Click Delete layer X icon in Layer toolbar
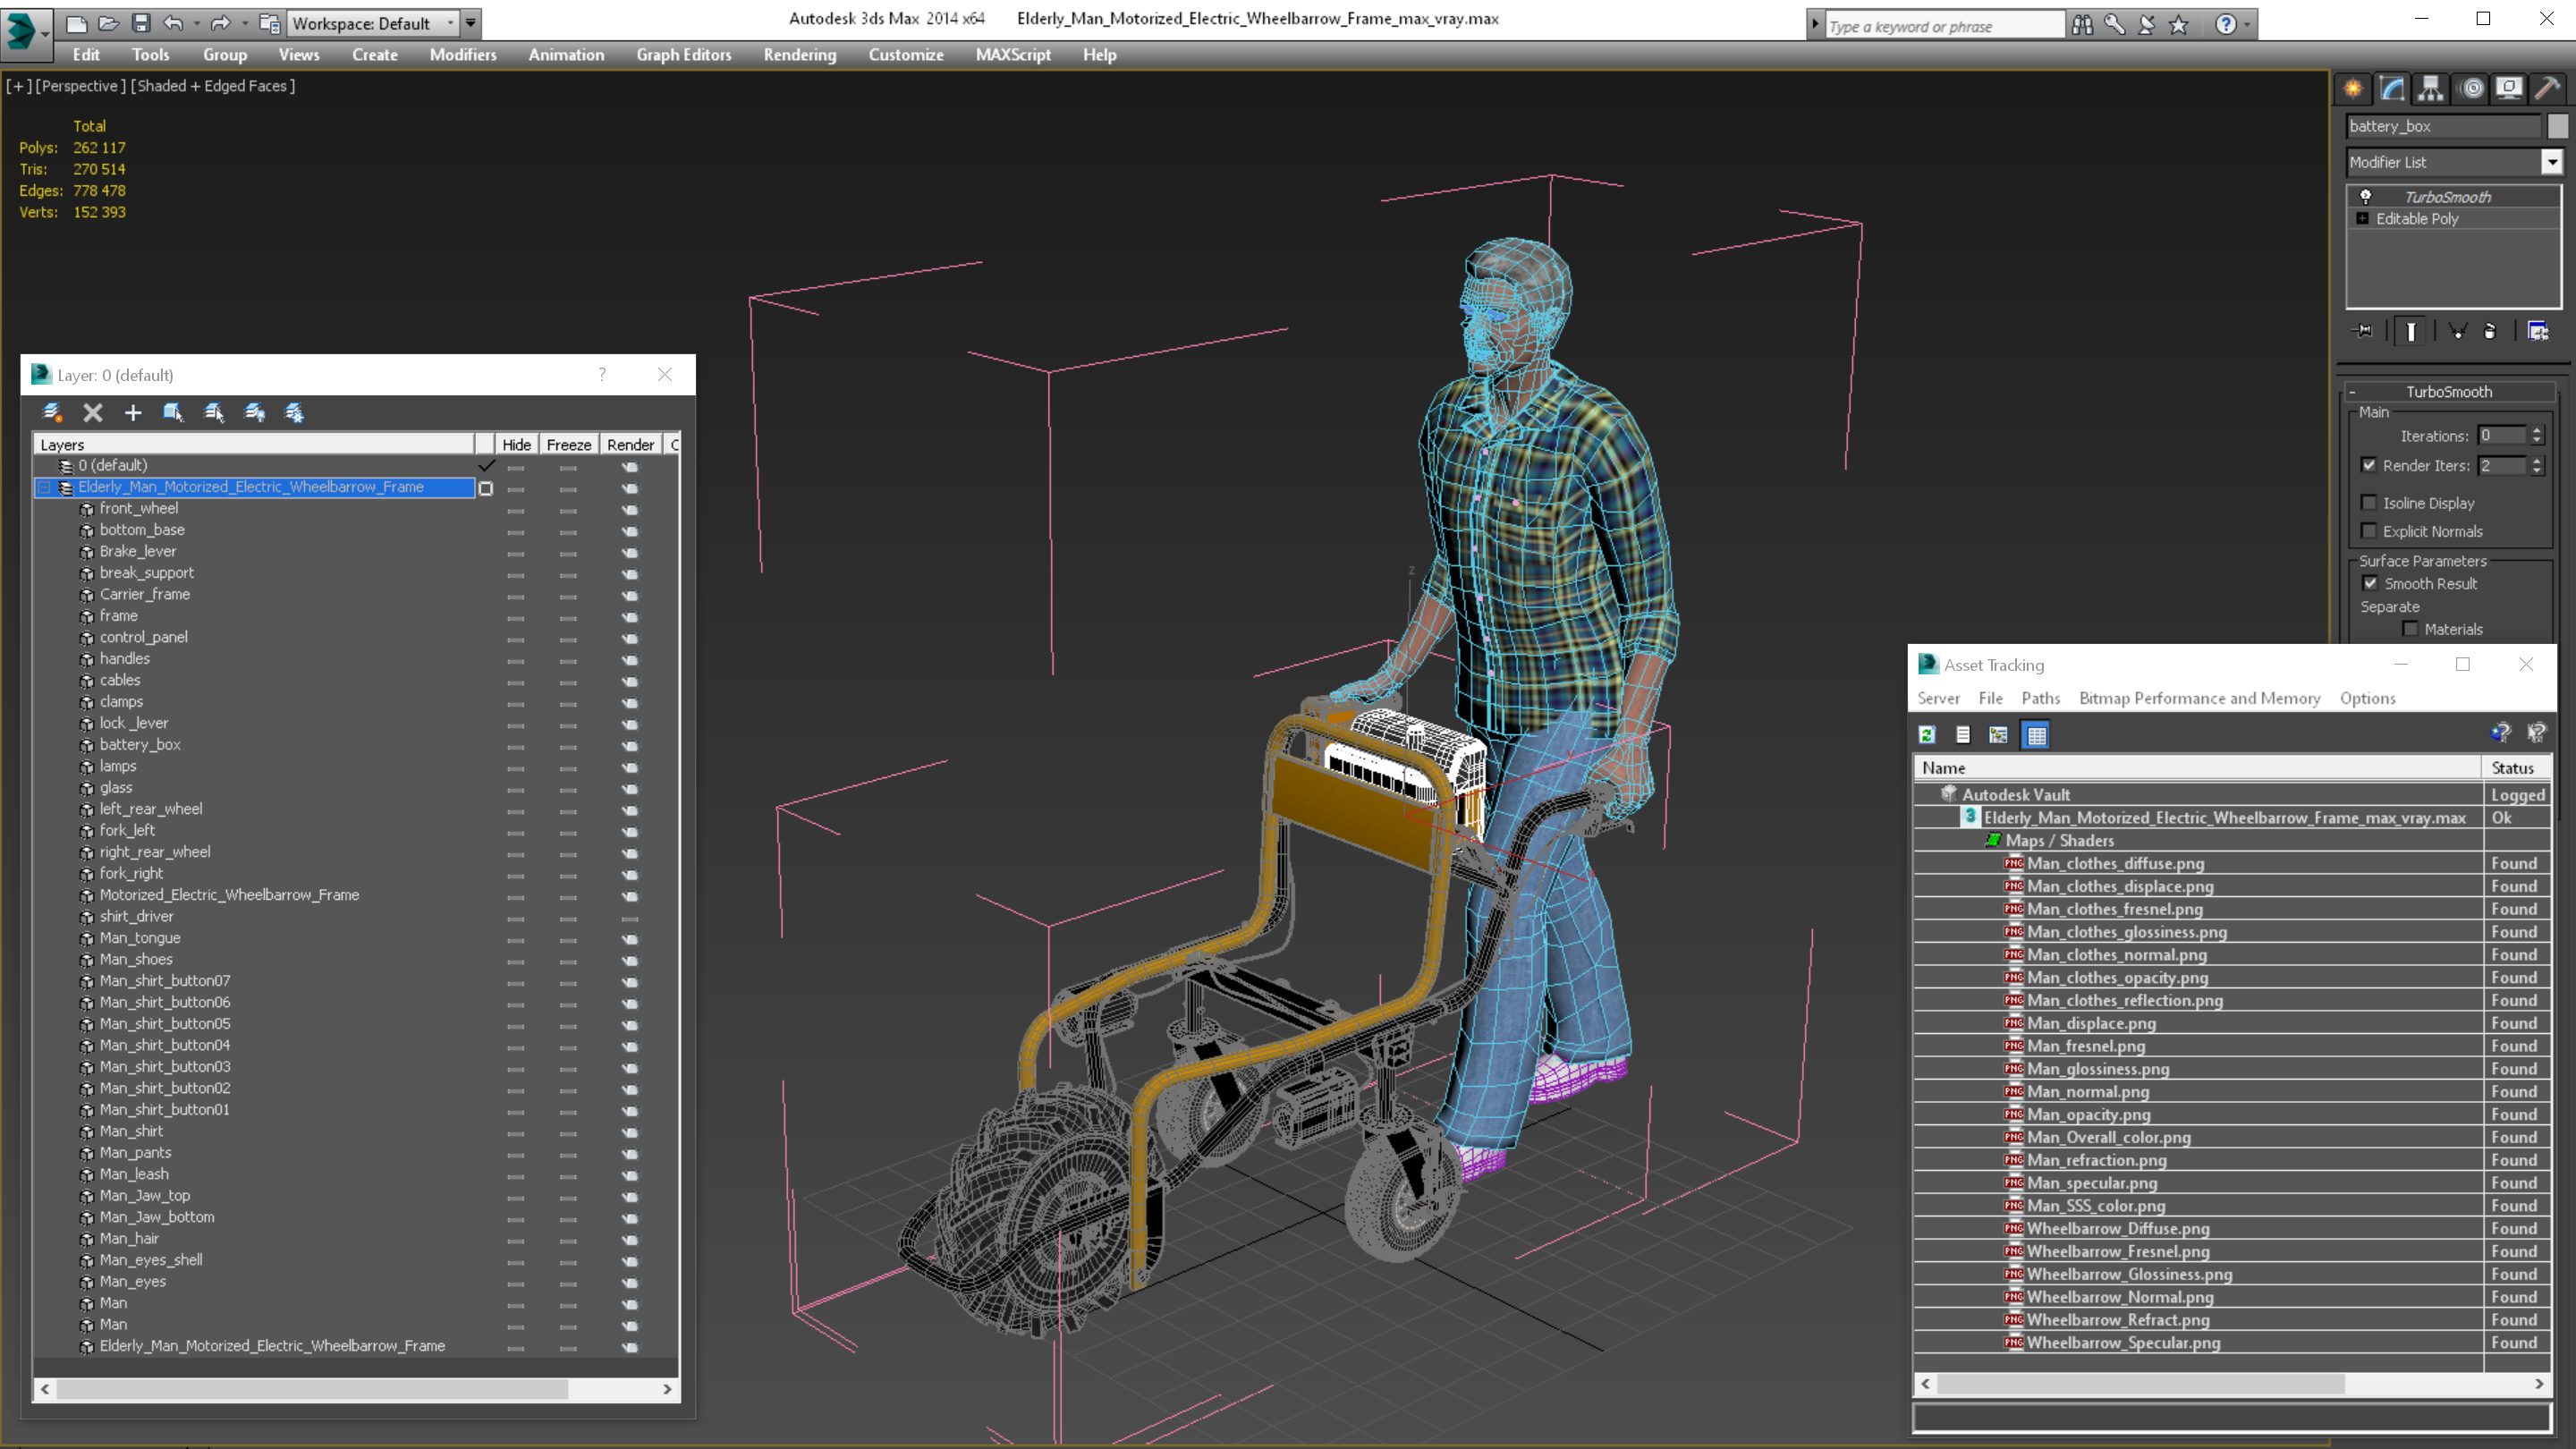The height and width of the screenshot is (1449, 2576). tap(93, 412)
